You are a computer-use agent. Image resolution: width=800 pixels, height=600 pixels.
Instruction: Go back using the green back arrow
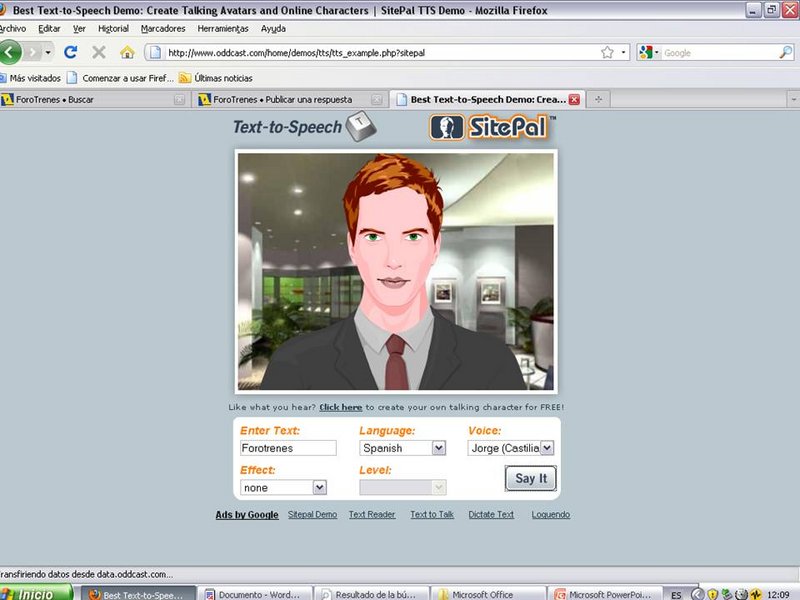click(x=10, y=52)
